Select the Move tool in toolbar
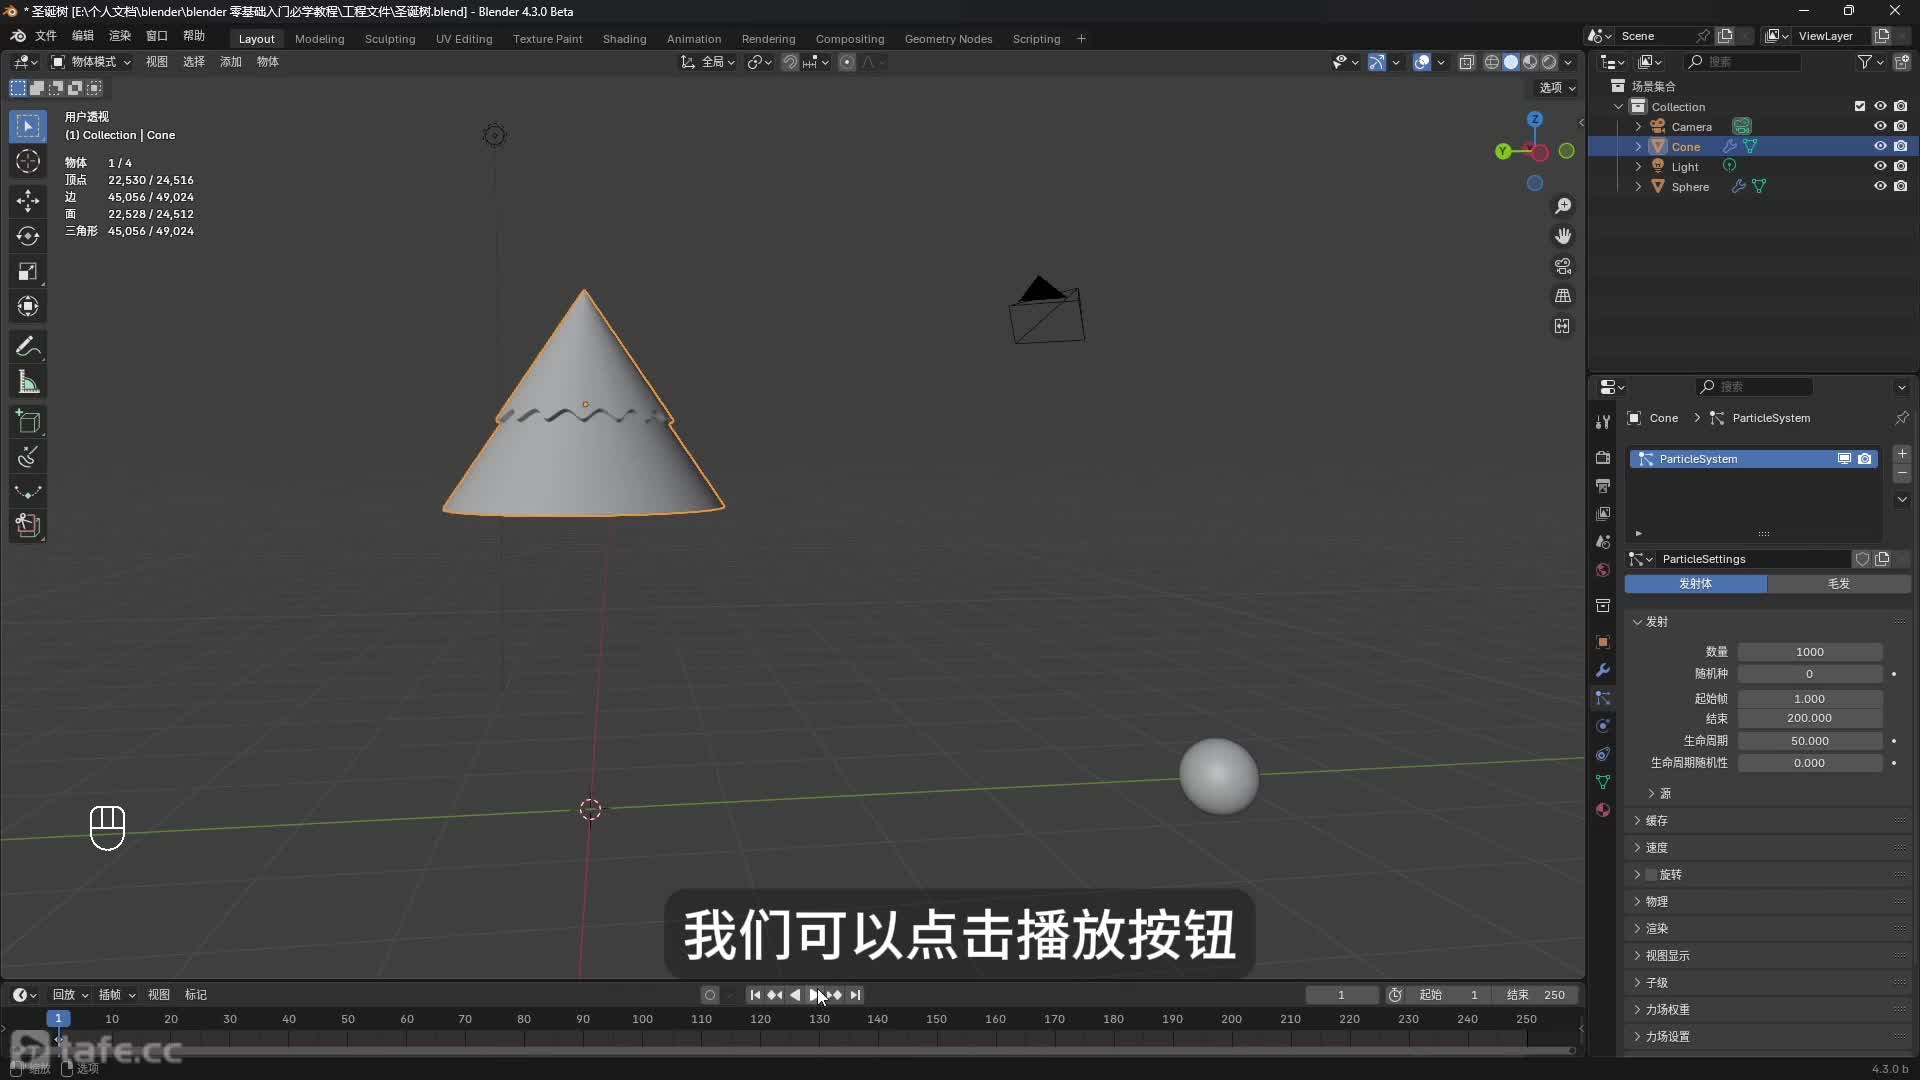 pyautogui.click(x=28, y=201)
